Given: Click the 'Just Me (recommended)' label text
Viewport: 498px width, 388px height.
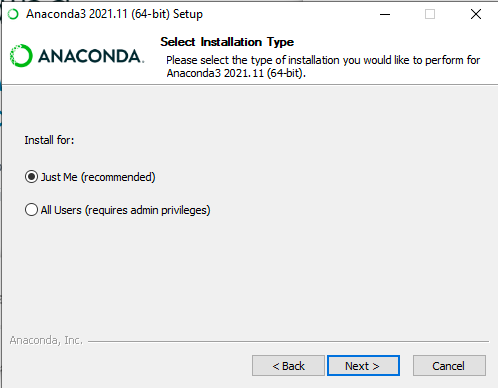Looking at the screenshot, I should tap(98, 177).
